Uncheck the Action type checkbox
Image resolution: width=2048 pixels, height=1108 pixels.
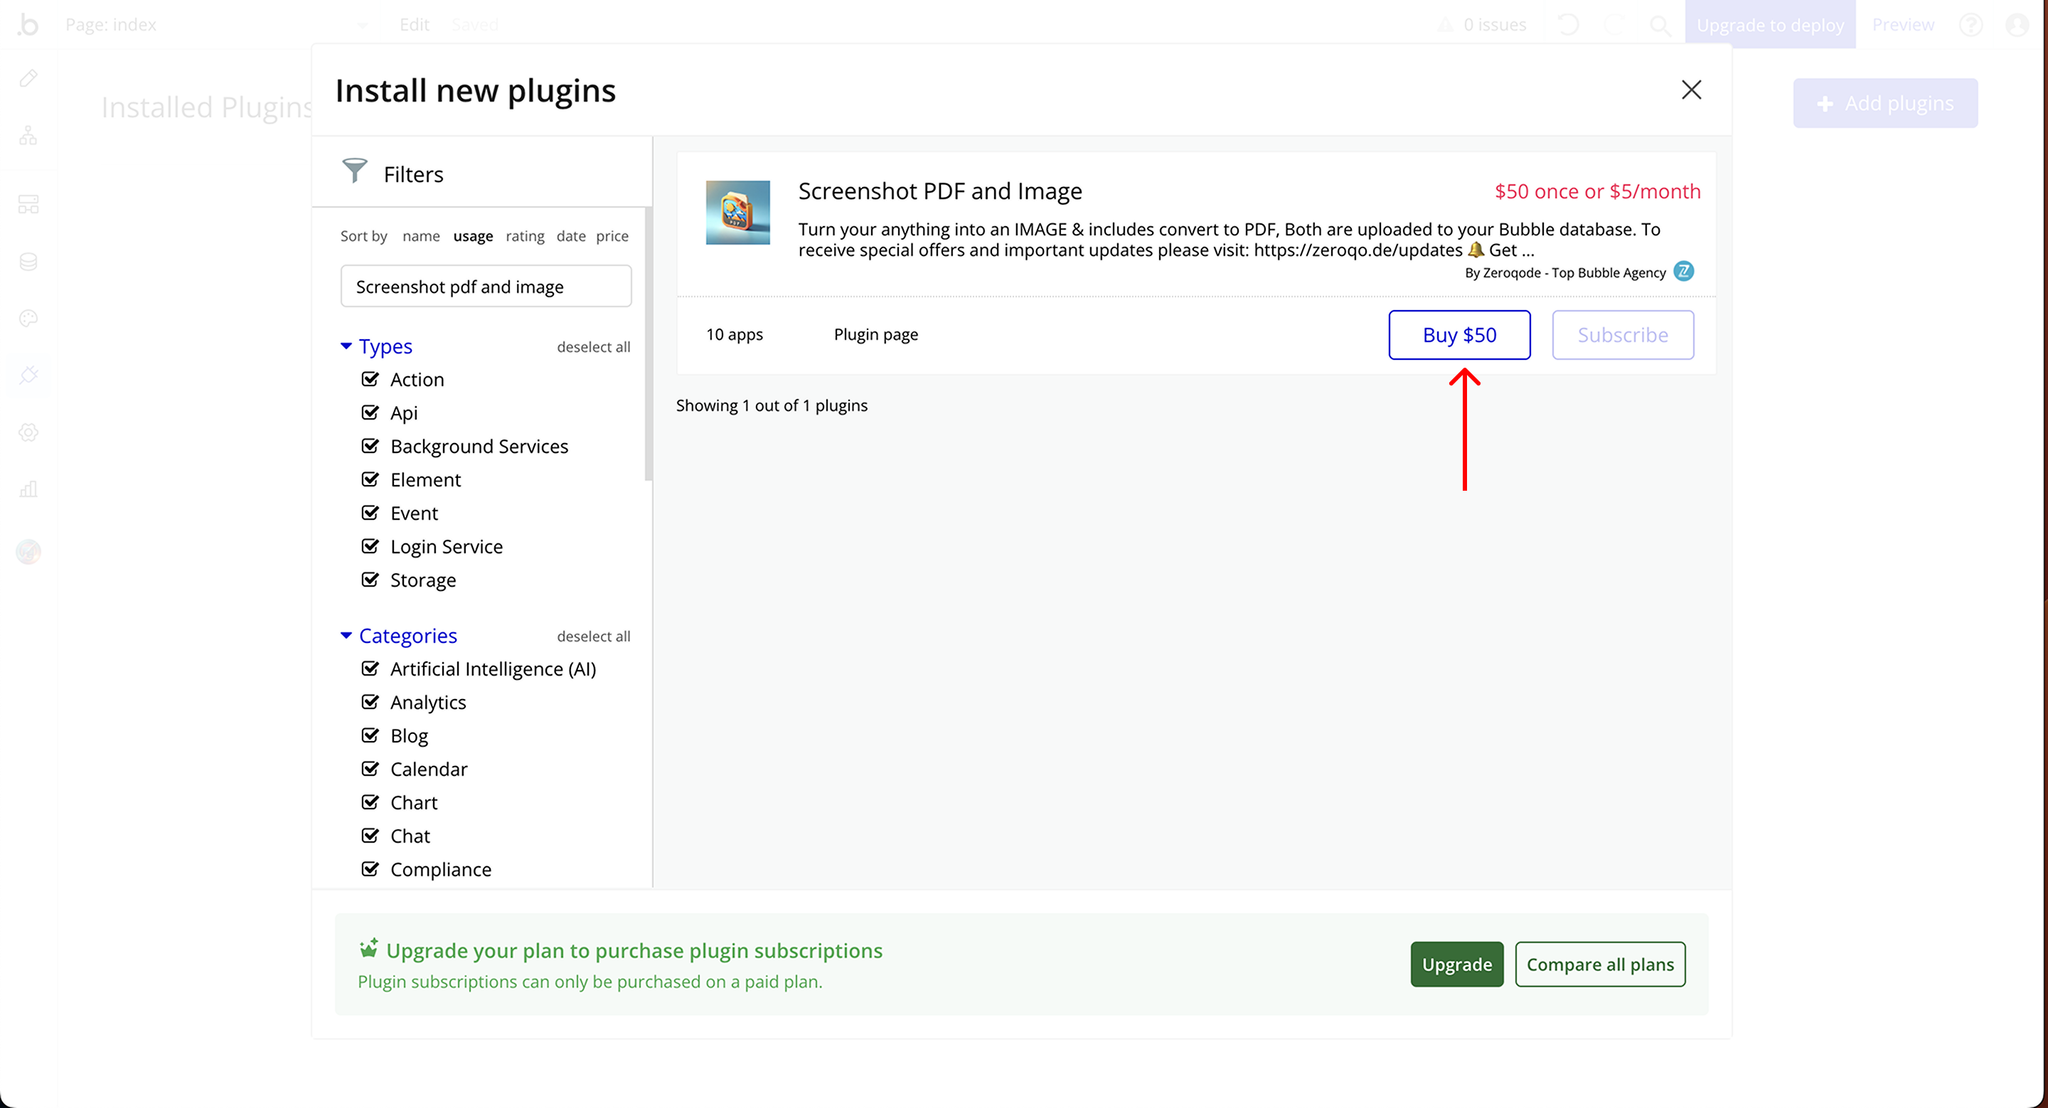click(370, 379)
